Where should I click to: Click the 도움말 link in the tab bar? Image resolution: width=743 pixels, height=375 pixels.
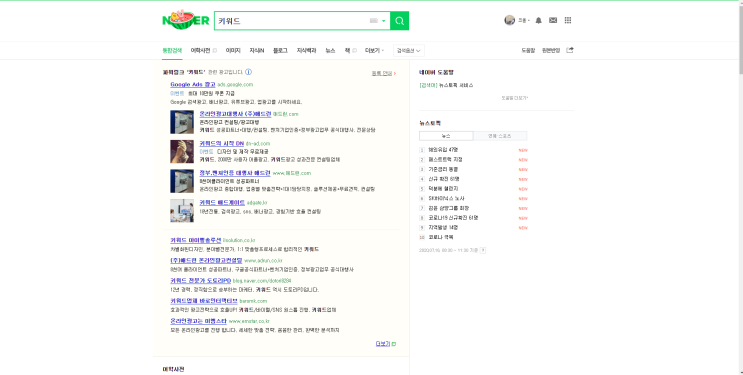tap(528, 50)
